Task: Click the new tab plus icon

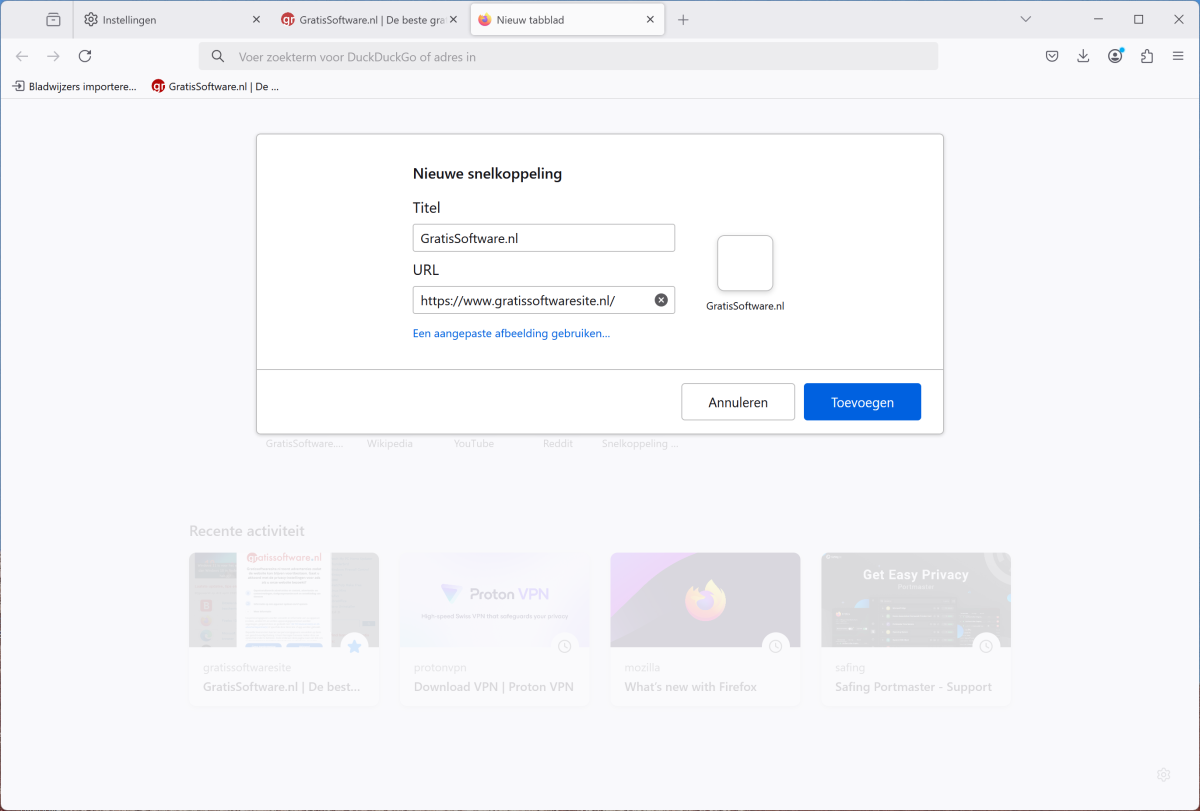Action: (x=683, y=20)
